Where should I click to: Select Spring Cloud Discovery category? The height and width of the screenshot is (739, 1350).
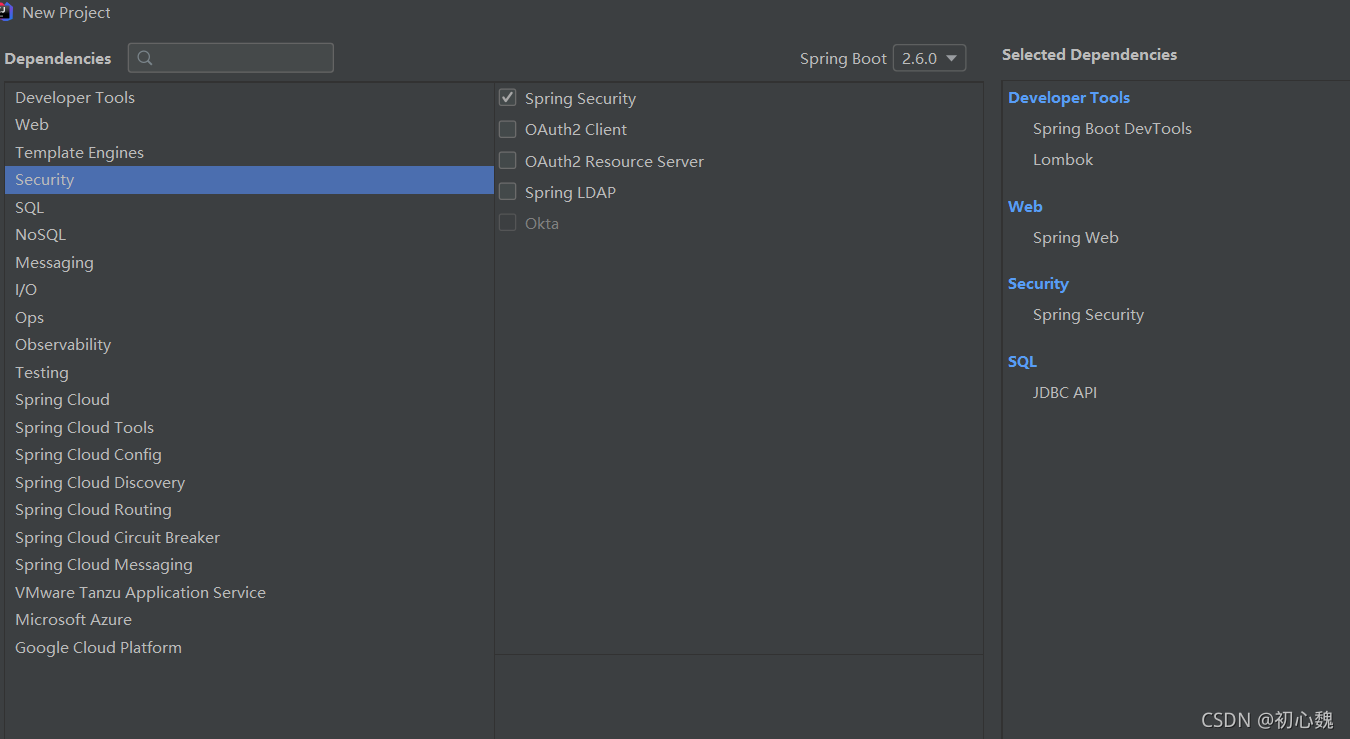(x=249, y=482)
